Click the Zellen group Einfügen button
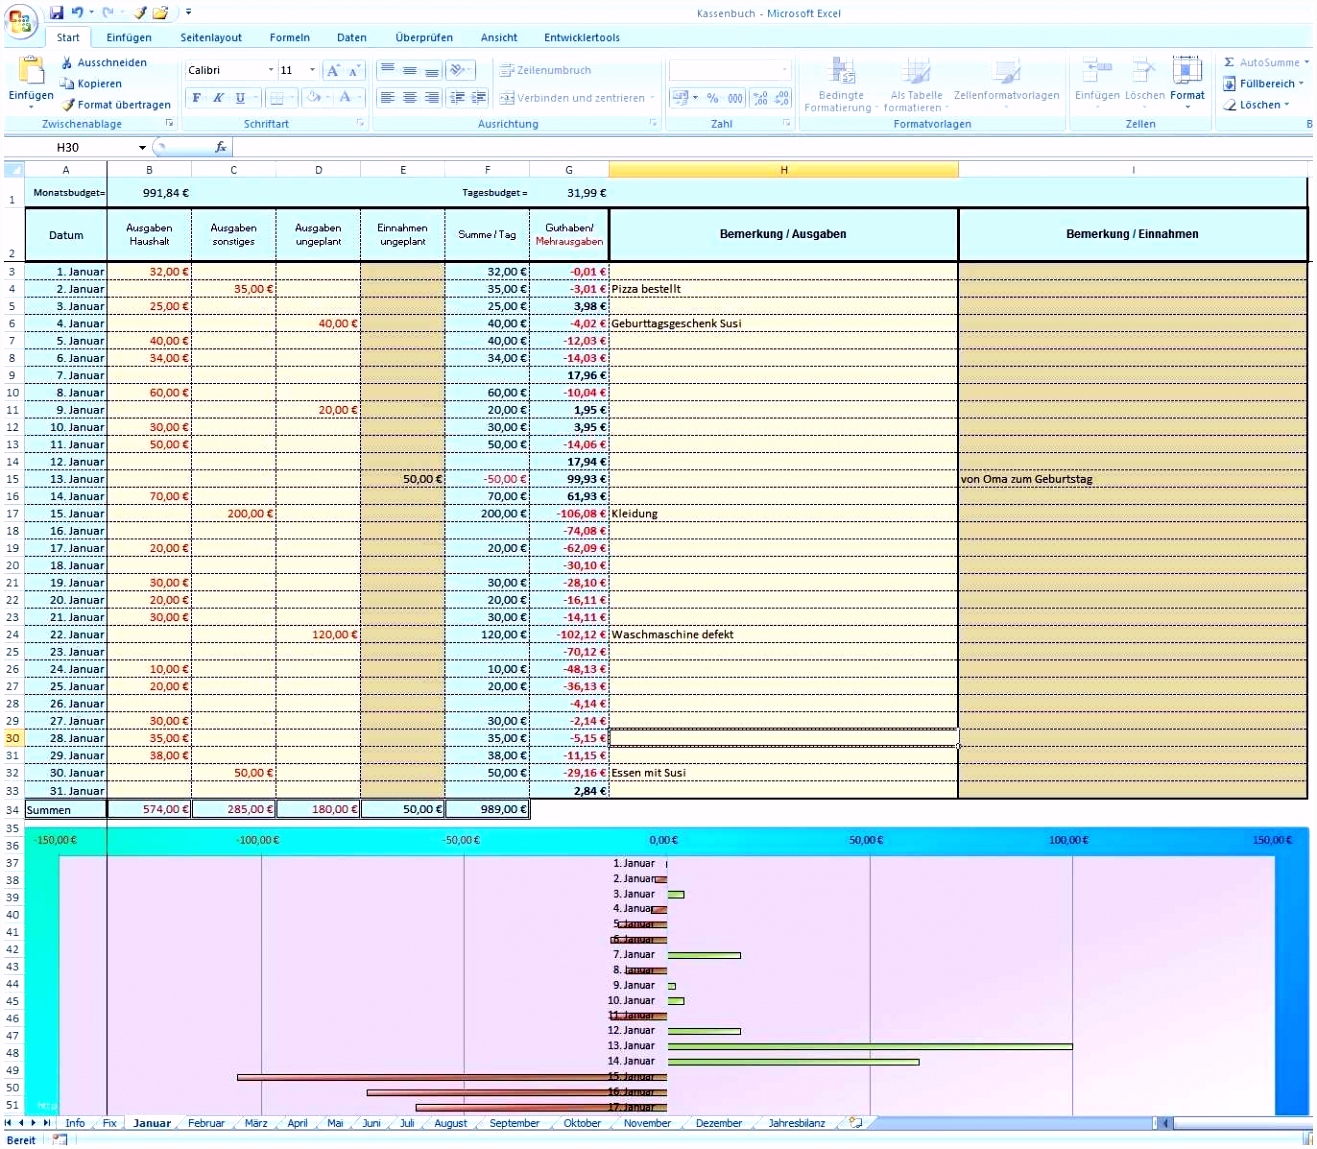 click(1097, 80)
